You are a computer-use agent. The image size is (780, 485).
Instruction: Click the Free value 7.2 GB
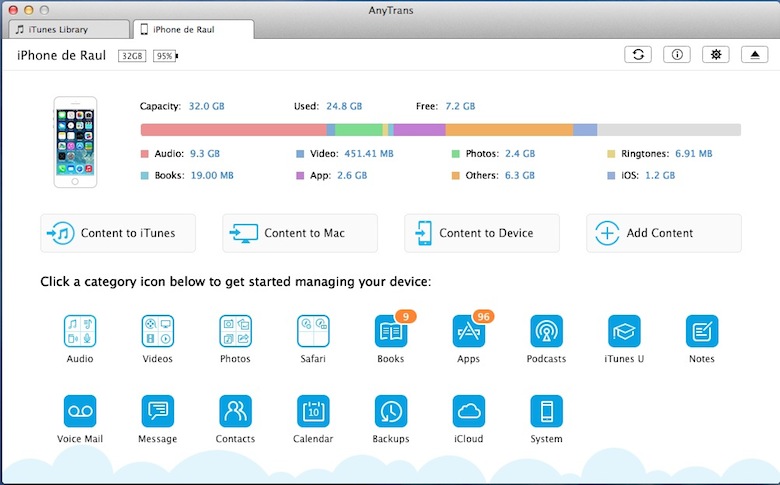coord(460,106)
